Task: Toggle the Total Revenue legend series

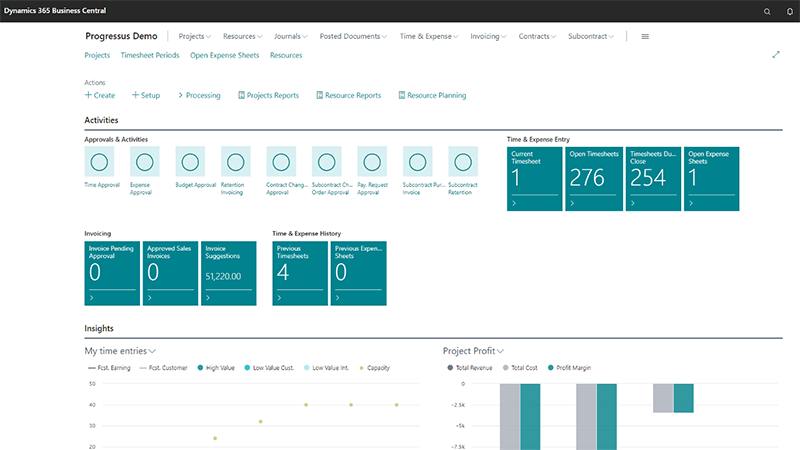Action: [470, 368]
